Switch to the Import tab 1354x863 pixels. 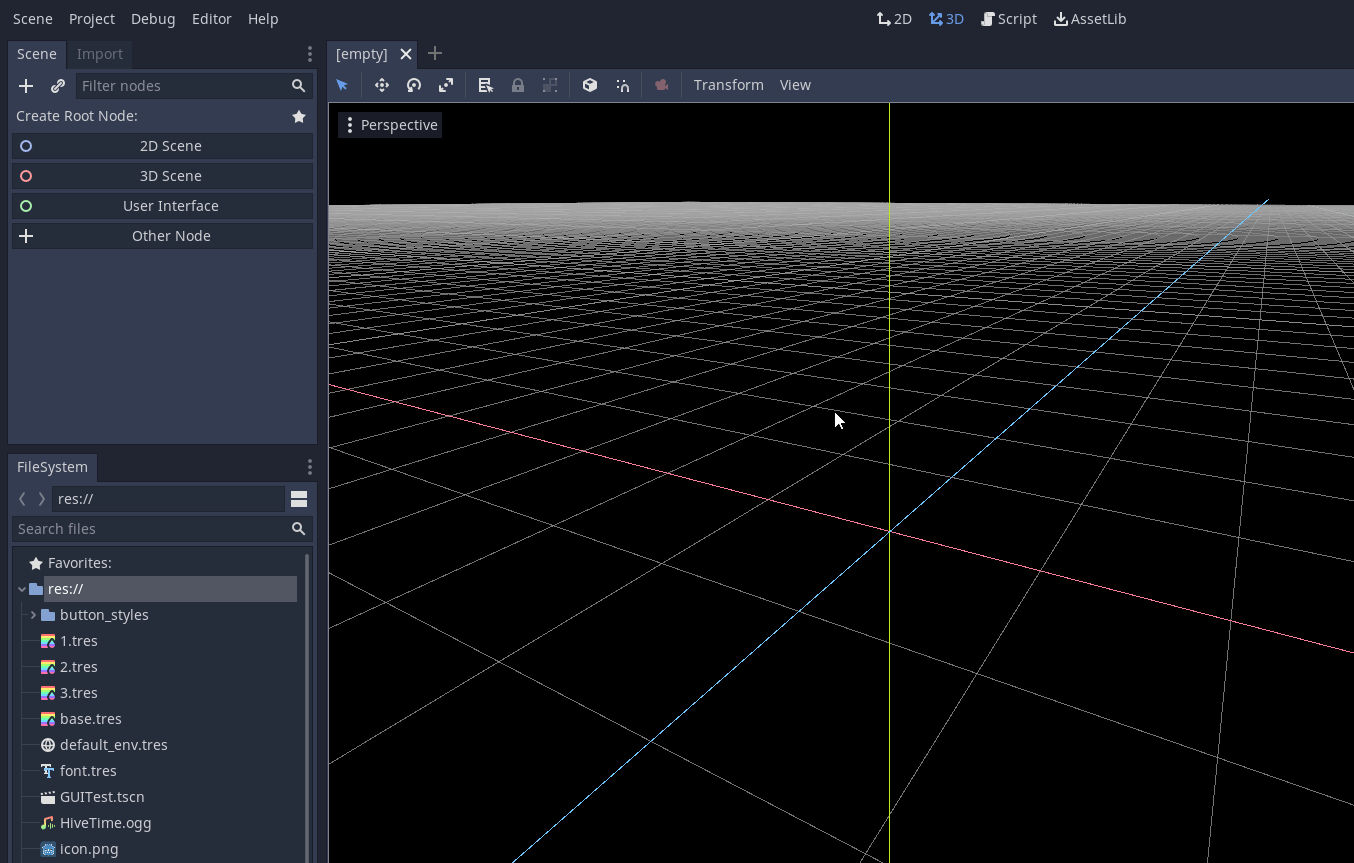pyautogui.click(x=100, y=54)
